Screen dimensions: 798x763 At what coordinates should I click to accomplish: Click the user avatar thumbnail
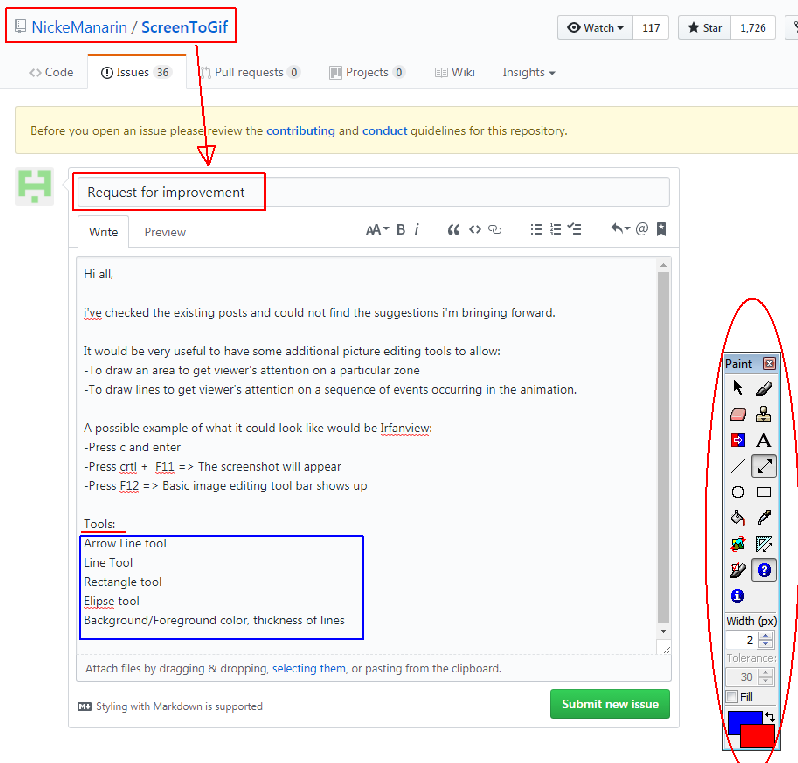tap(34, 186)
